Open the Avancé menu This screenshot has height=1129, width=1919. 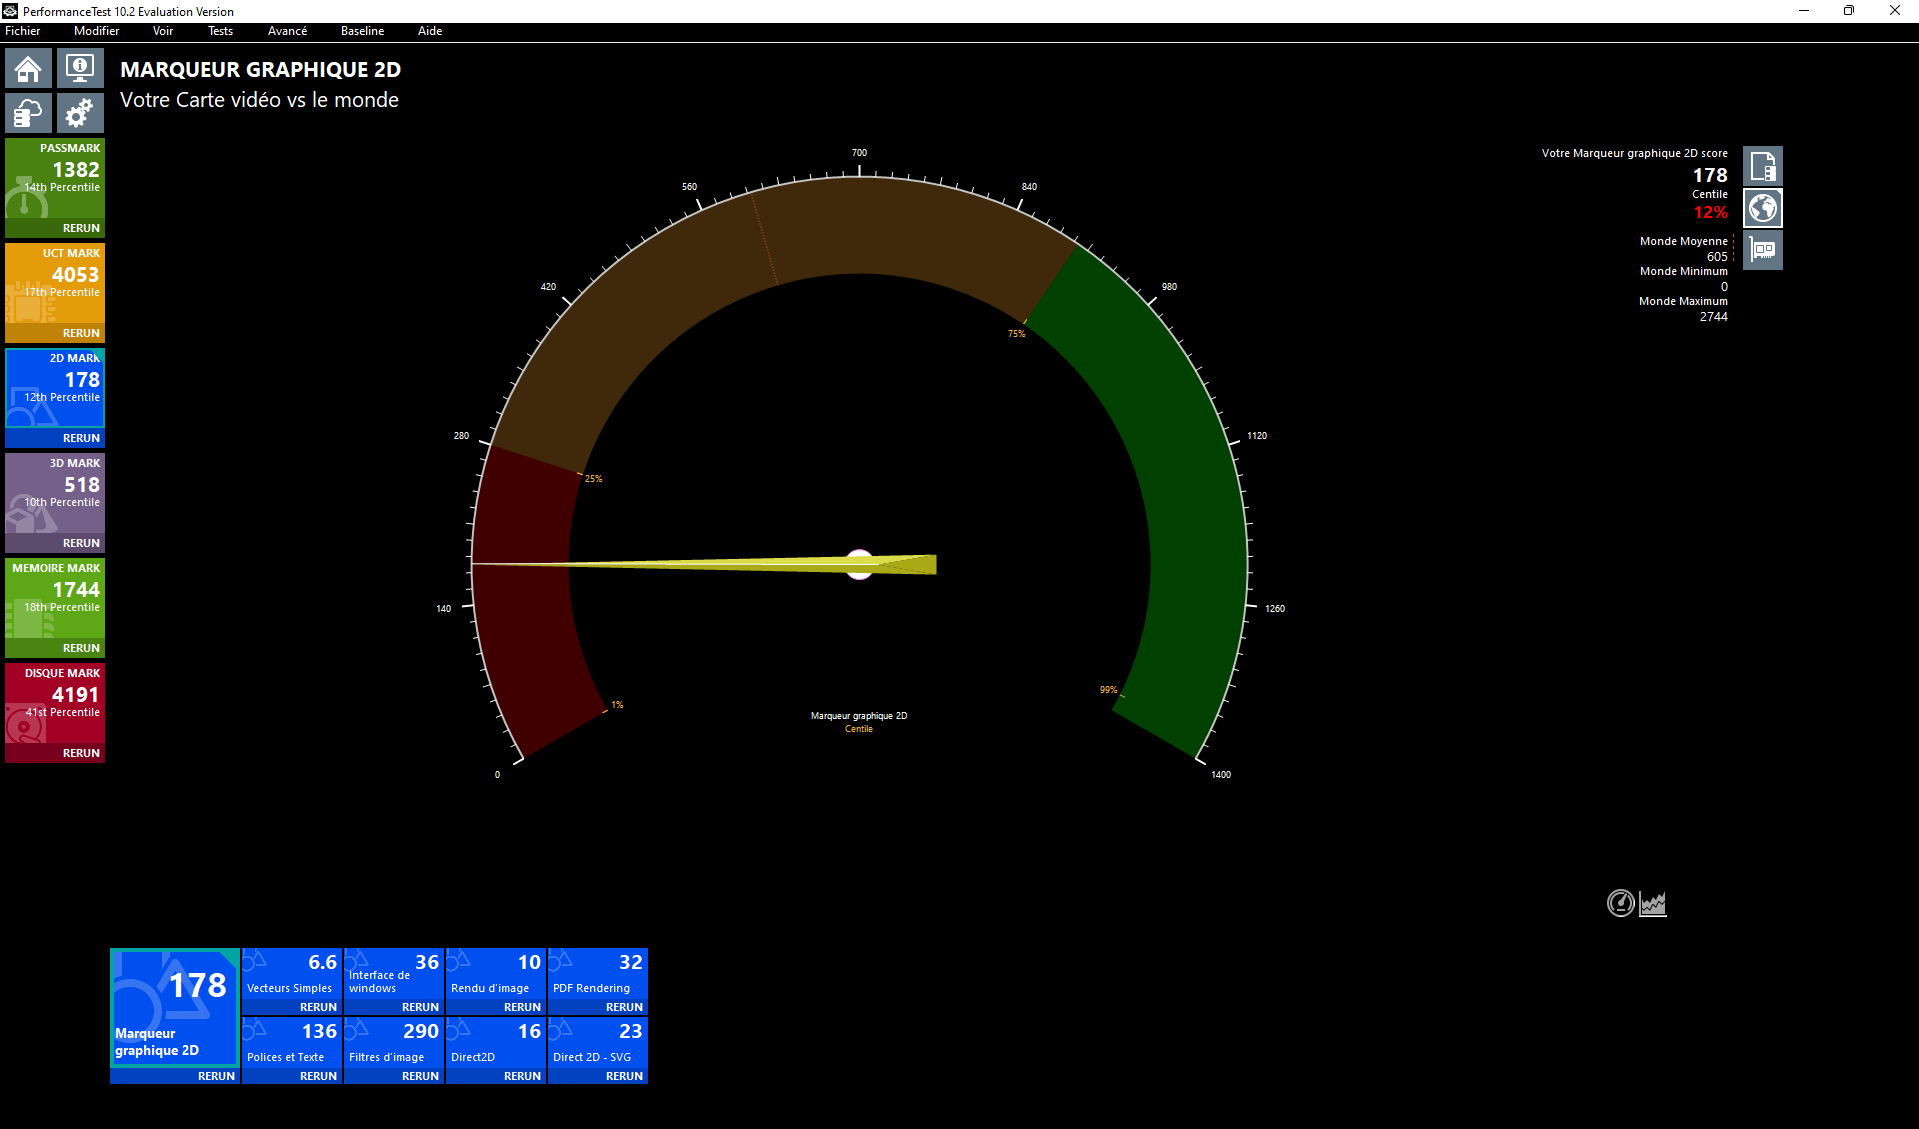287,31
